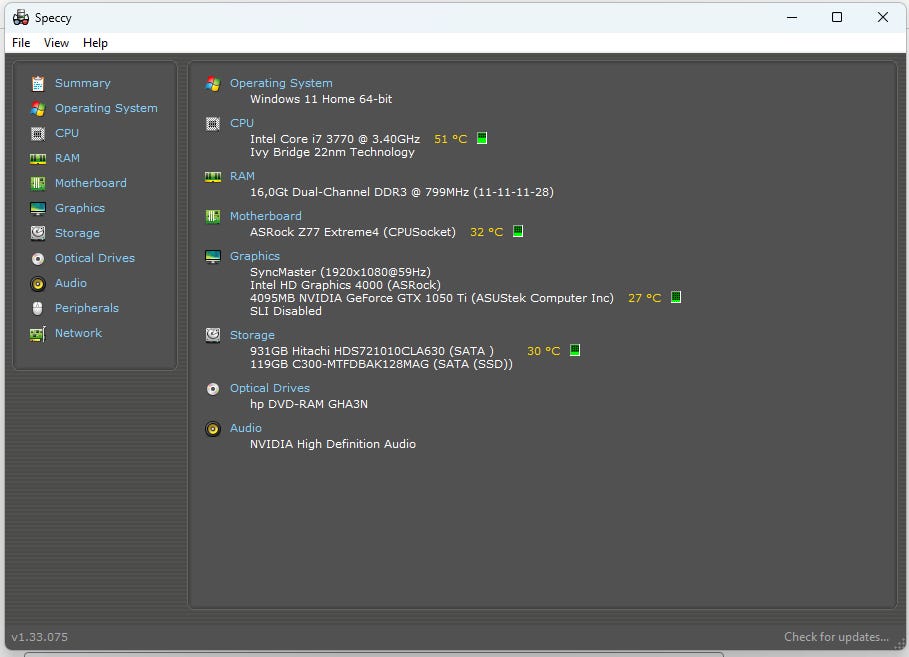View Peripherals label in the sidebar
Viewport: 909px width, 657px height.
click(87, 308)
